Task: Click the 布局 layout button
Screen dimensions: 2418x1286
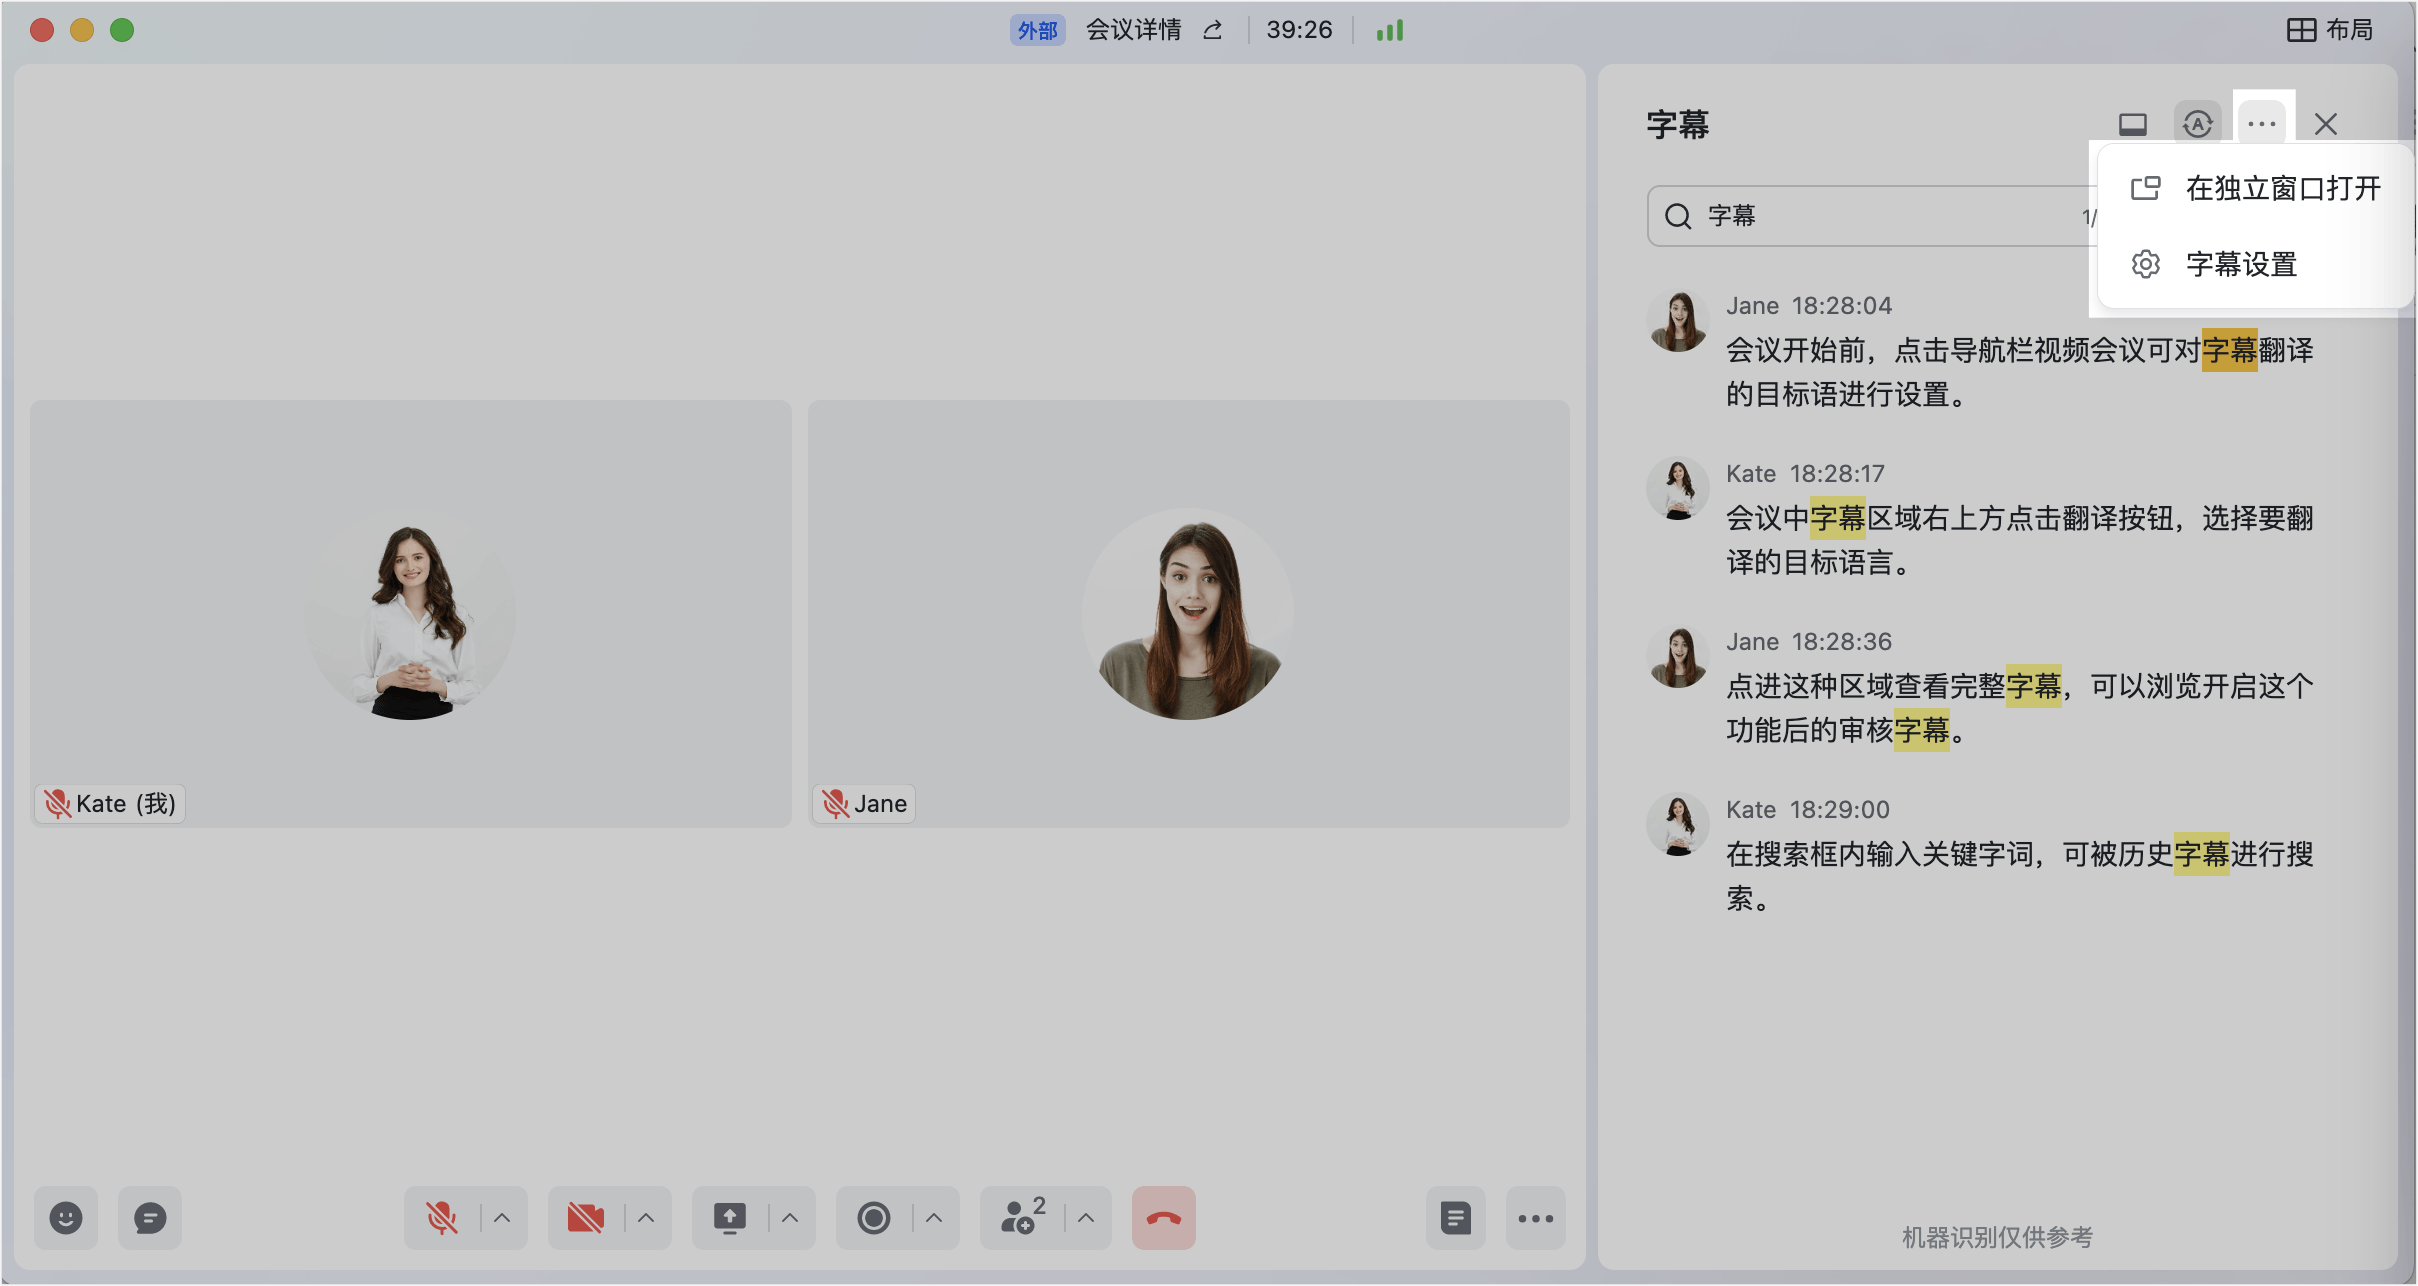Action: pyautogui.click(x=2331, y=30)
